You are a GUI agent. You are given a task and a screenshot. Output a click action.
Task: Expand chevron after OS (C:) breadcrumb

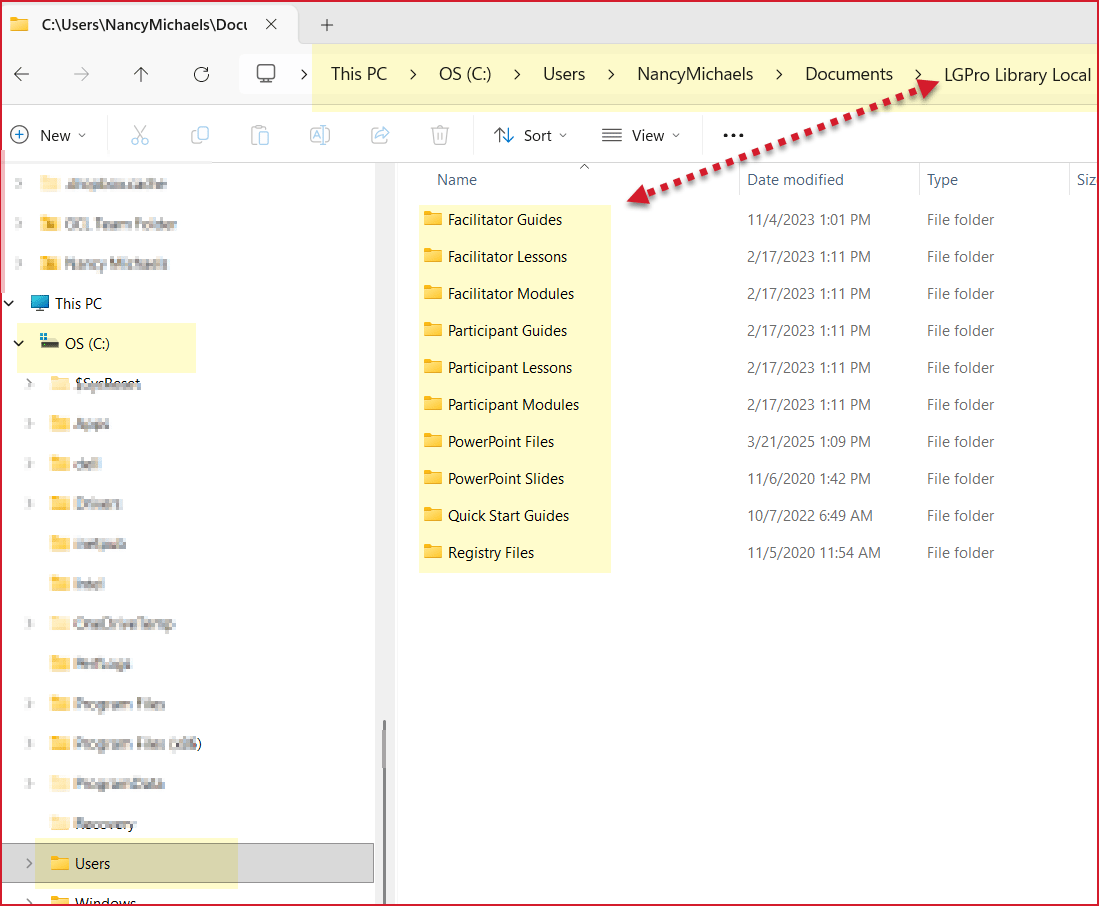[x=517, y=74]
